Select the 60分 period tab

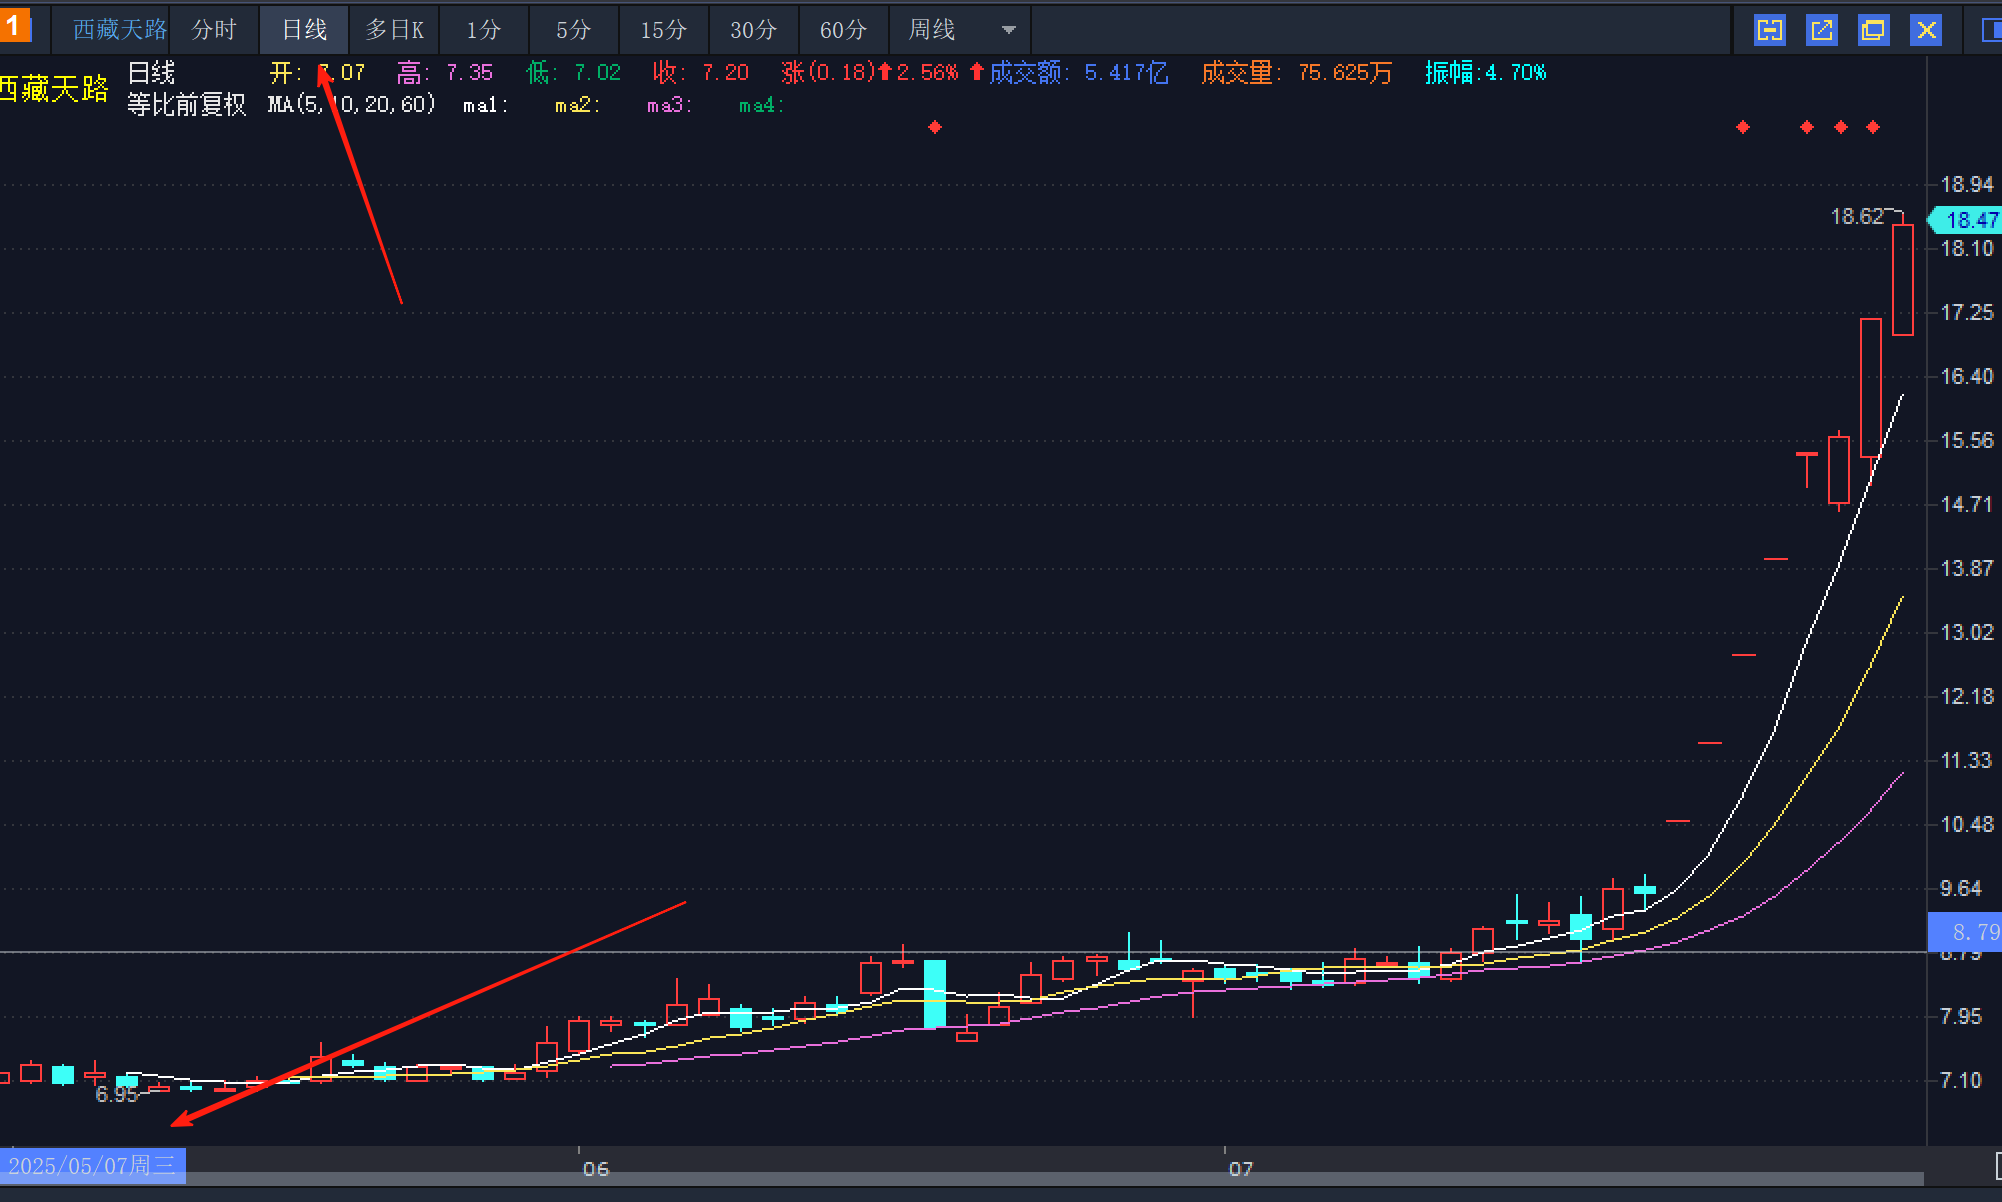(843, 30)
